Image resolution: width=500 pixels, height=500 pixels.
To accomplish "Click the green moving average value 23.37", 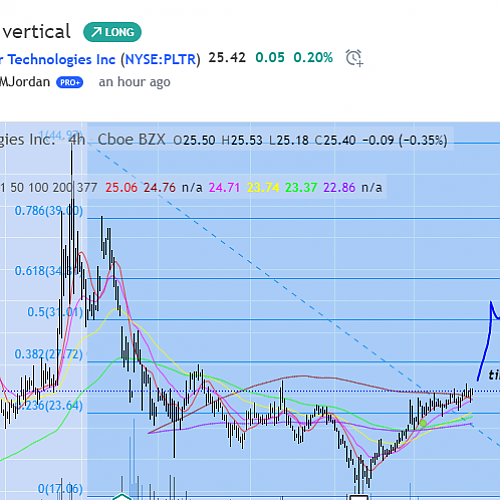I will click(x=301, y=188).
